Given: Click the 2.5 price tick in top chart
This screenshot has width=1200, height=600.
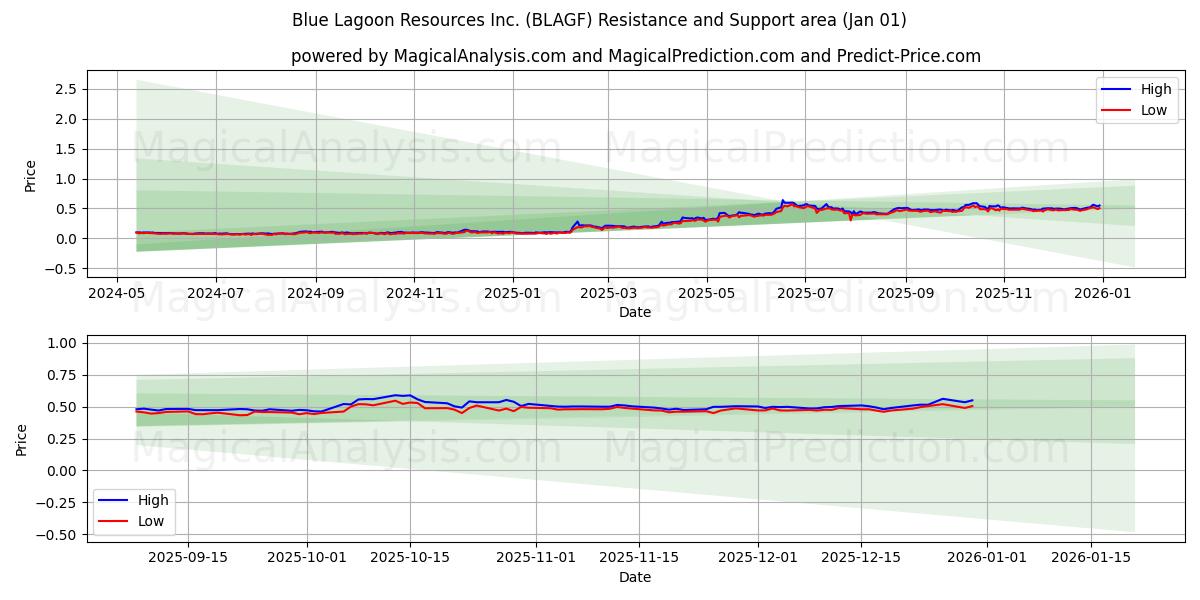Looking at the screenshot, I should [x=67, y=89].
